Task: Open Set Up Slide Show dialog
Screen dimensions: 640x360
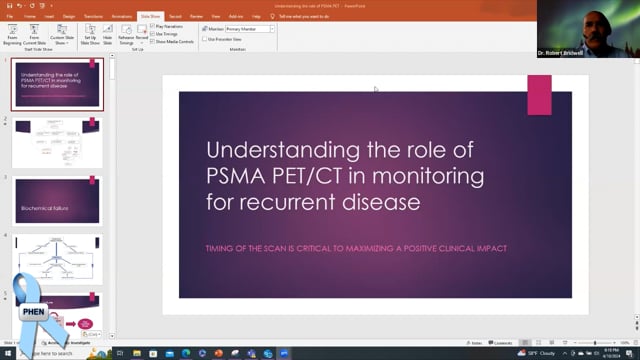Action: click(90, 35)
